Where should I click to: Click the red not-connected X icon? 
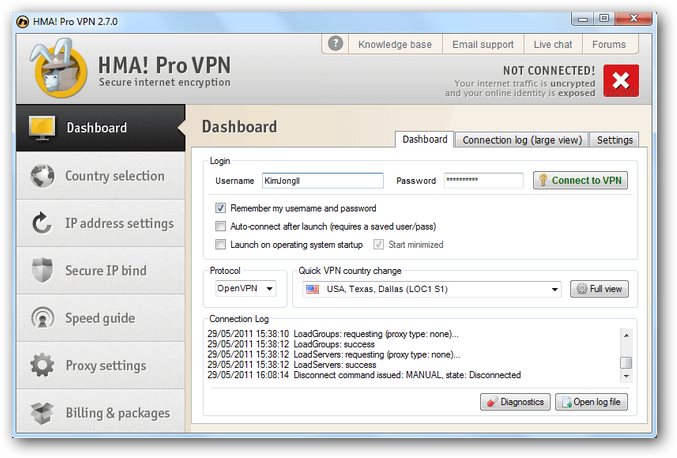(x=621, y=81)
